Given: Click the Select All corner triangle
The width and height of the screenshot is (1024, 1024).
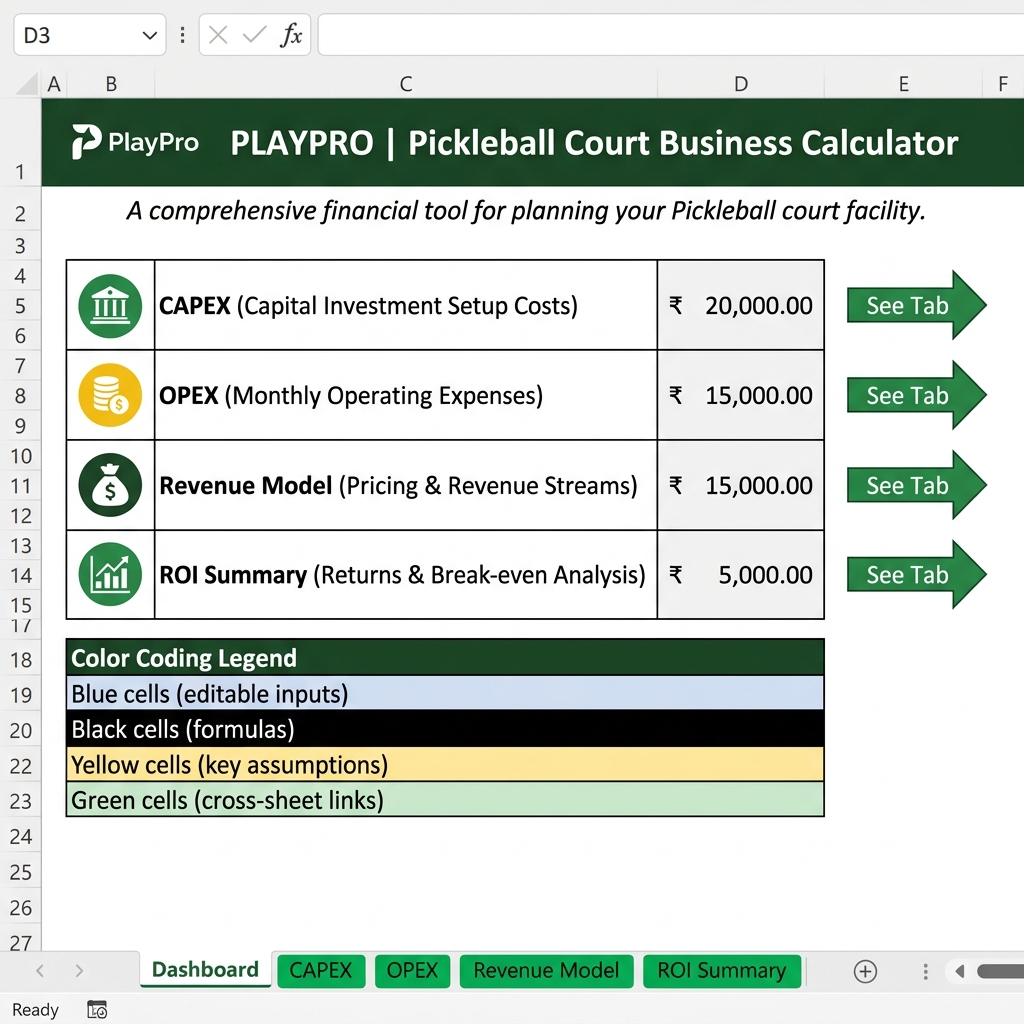Looking at the screenshot, I should 27,84.
